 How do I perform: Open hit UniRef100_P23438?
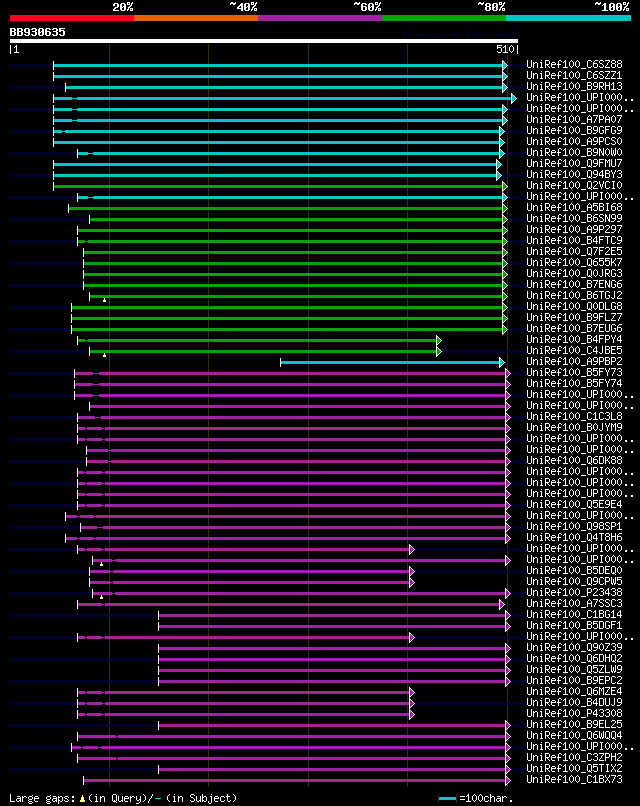pyautogui.click(x=574, y=592)
